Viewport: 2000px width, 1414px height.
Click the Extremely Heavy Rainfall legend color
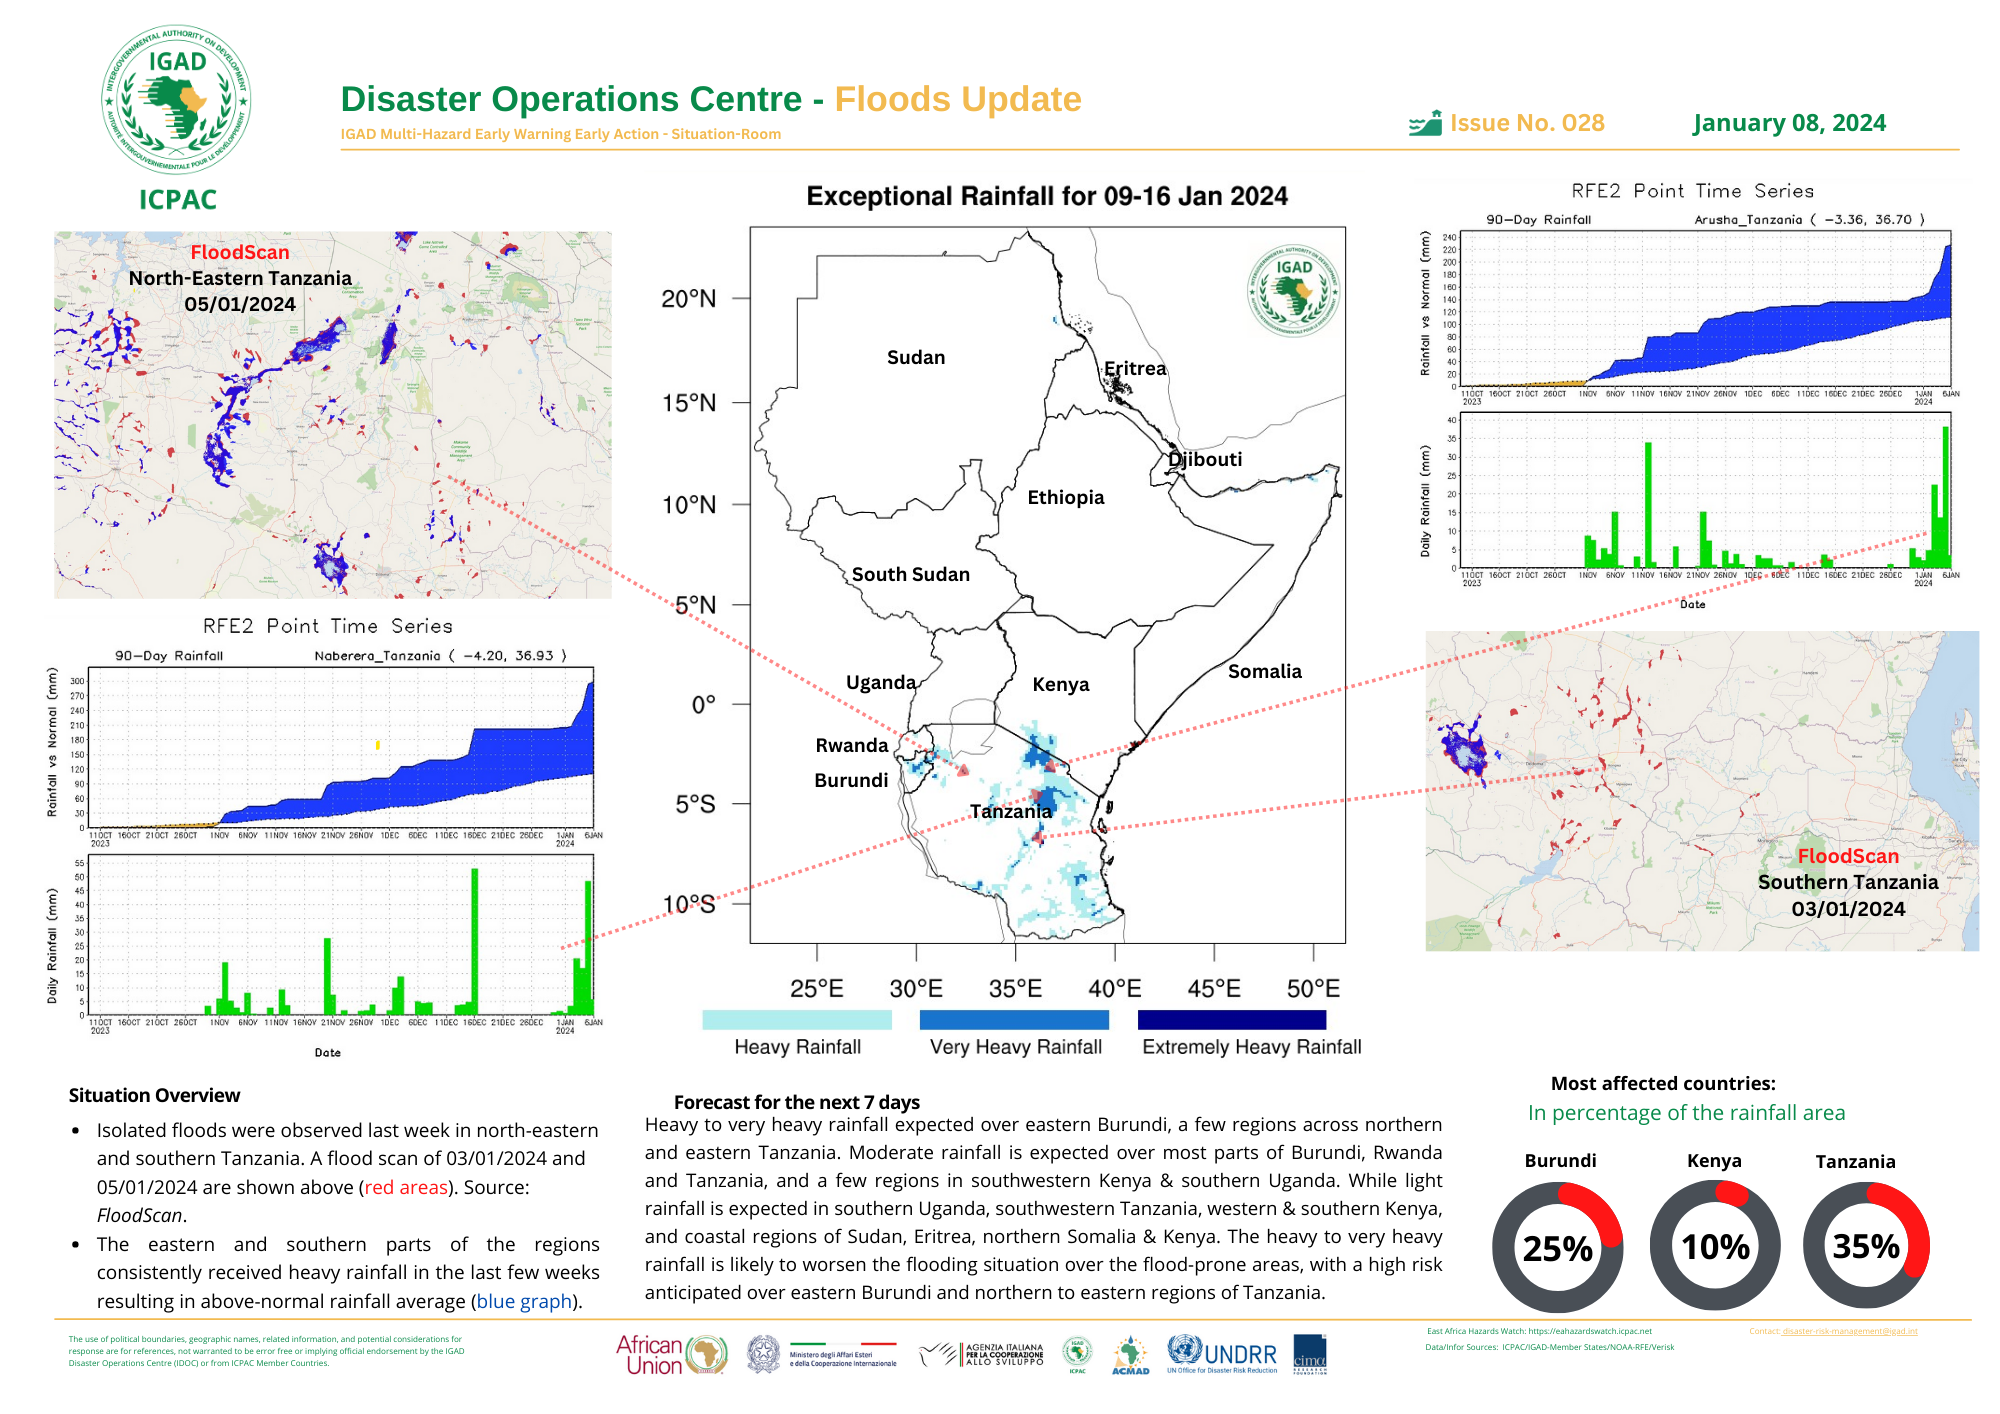coord(1231,1019)
